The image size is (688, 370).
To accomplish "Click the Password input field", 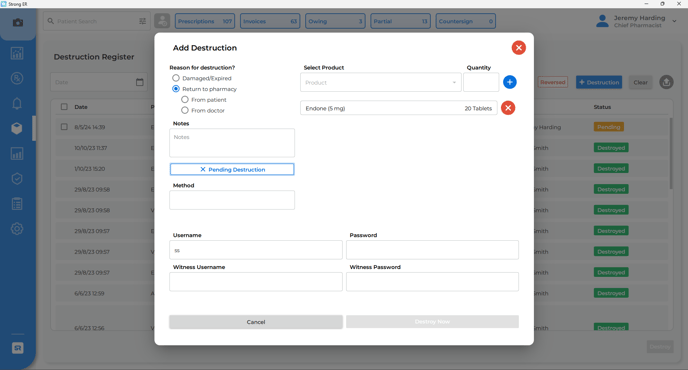I will click(x=432, y=250).
